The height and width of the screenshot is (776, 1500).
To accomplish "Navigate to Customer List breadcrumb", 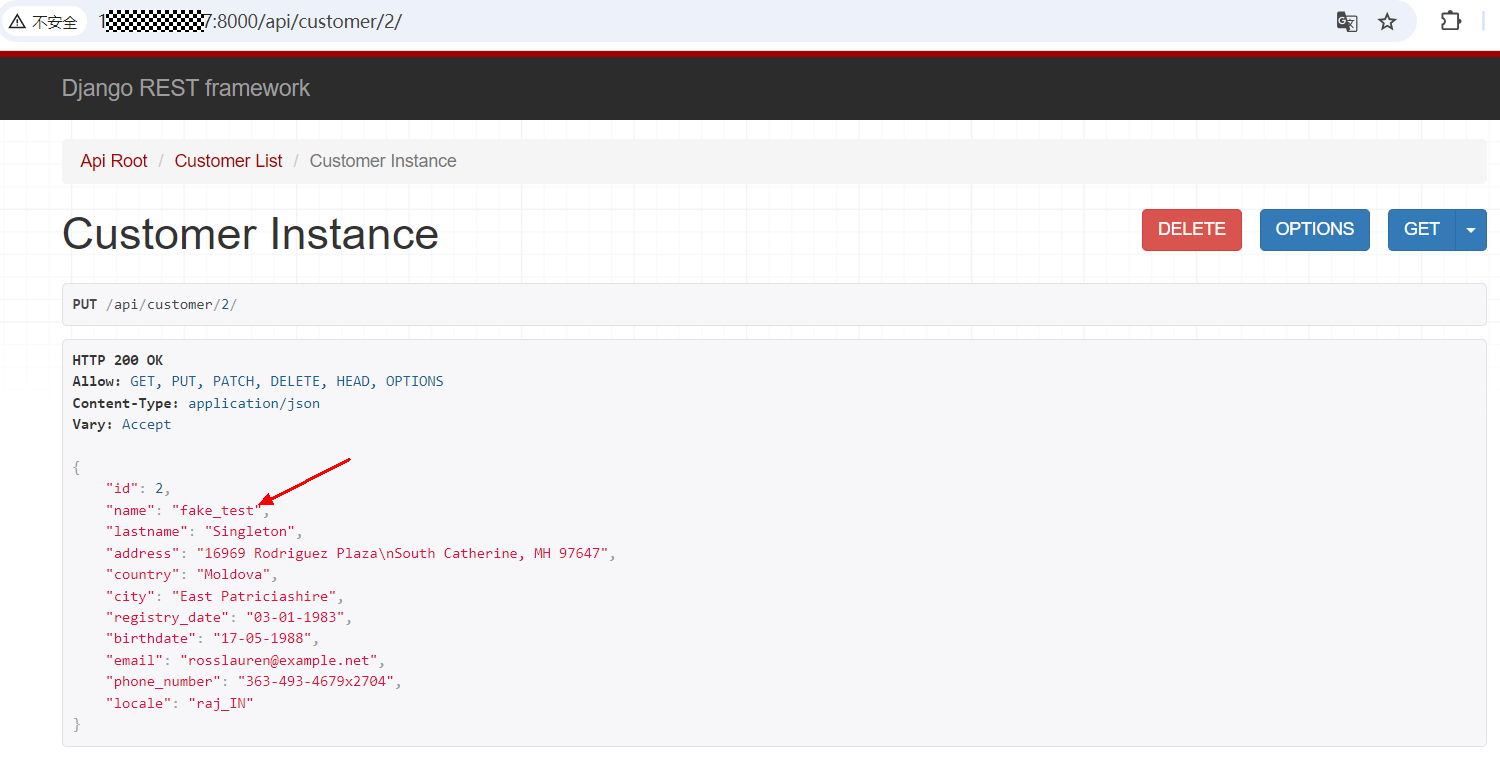I will [228, 161].
